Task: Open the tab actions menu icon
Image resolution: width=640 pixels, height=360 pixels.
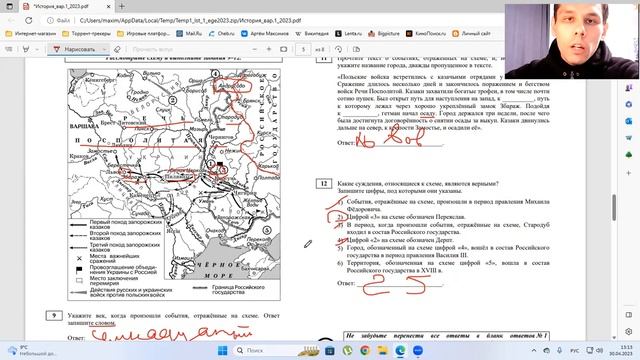Action: point(10,6)
